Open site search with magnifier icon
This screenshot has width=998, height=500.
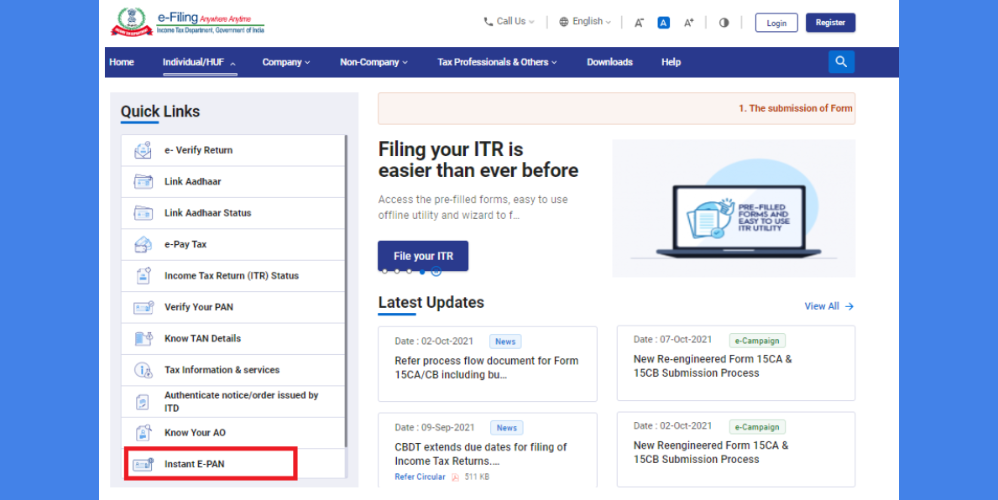click(x=841, y=62)
